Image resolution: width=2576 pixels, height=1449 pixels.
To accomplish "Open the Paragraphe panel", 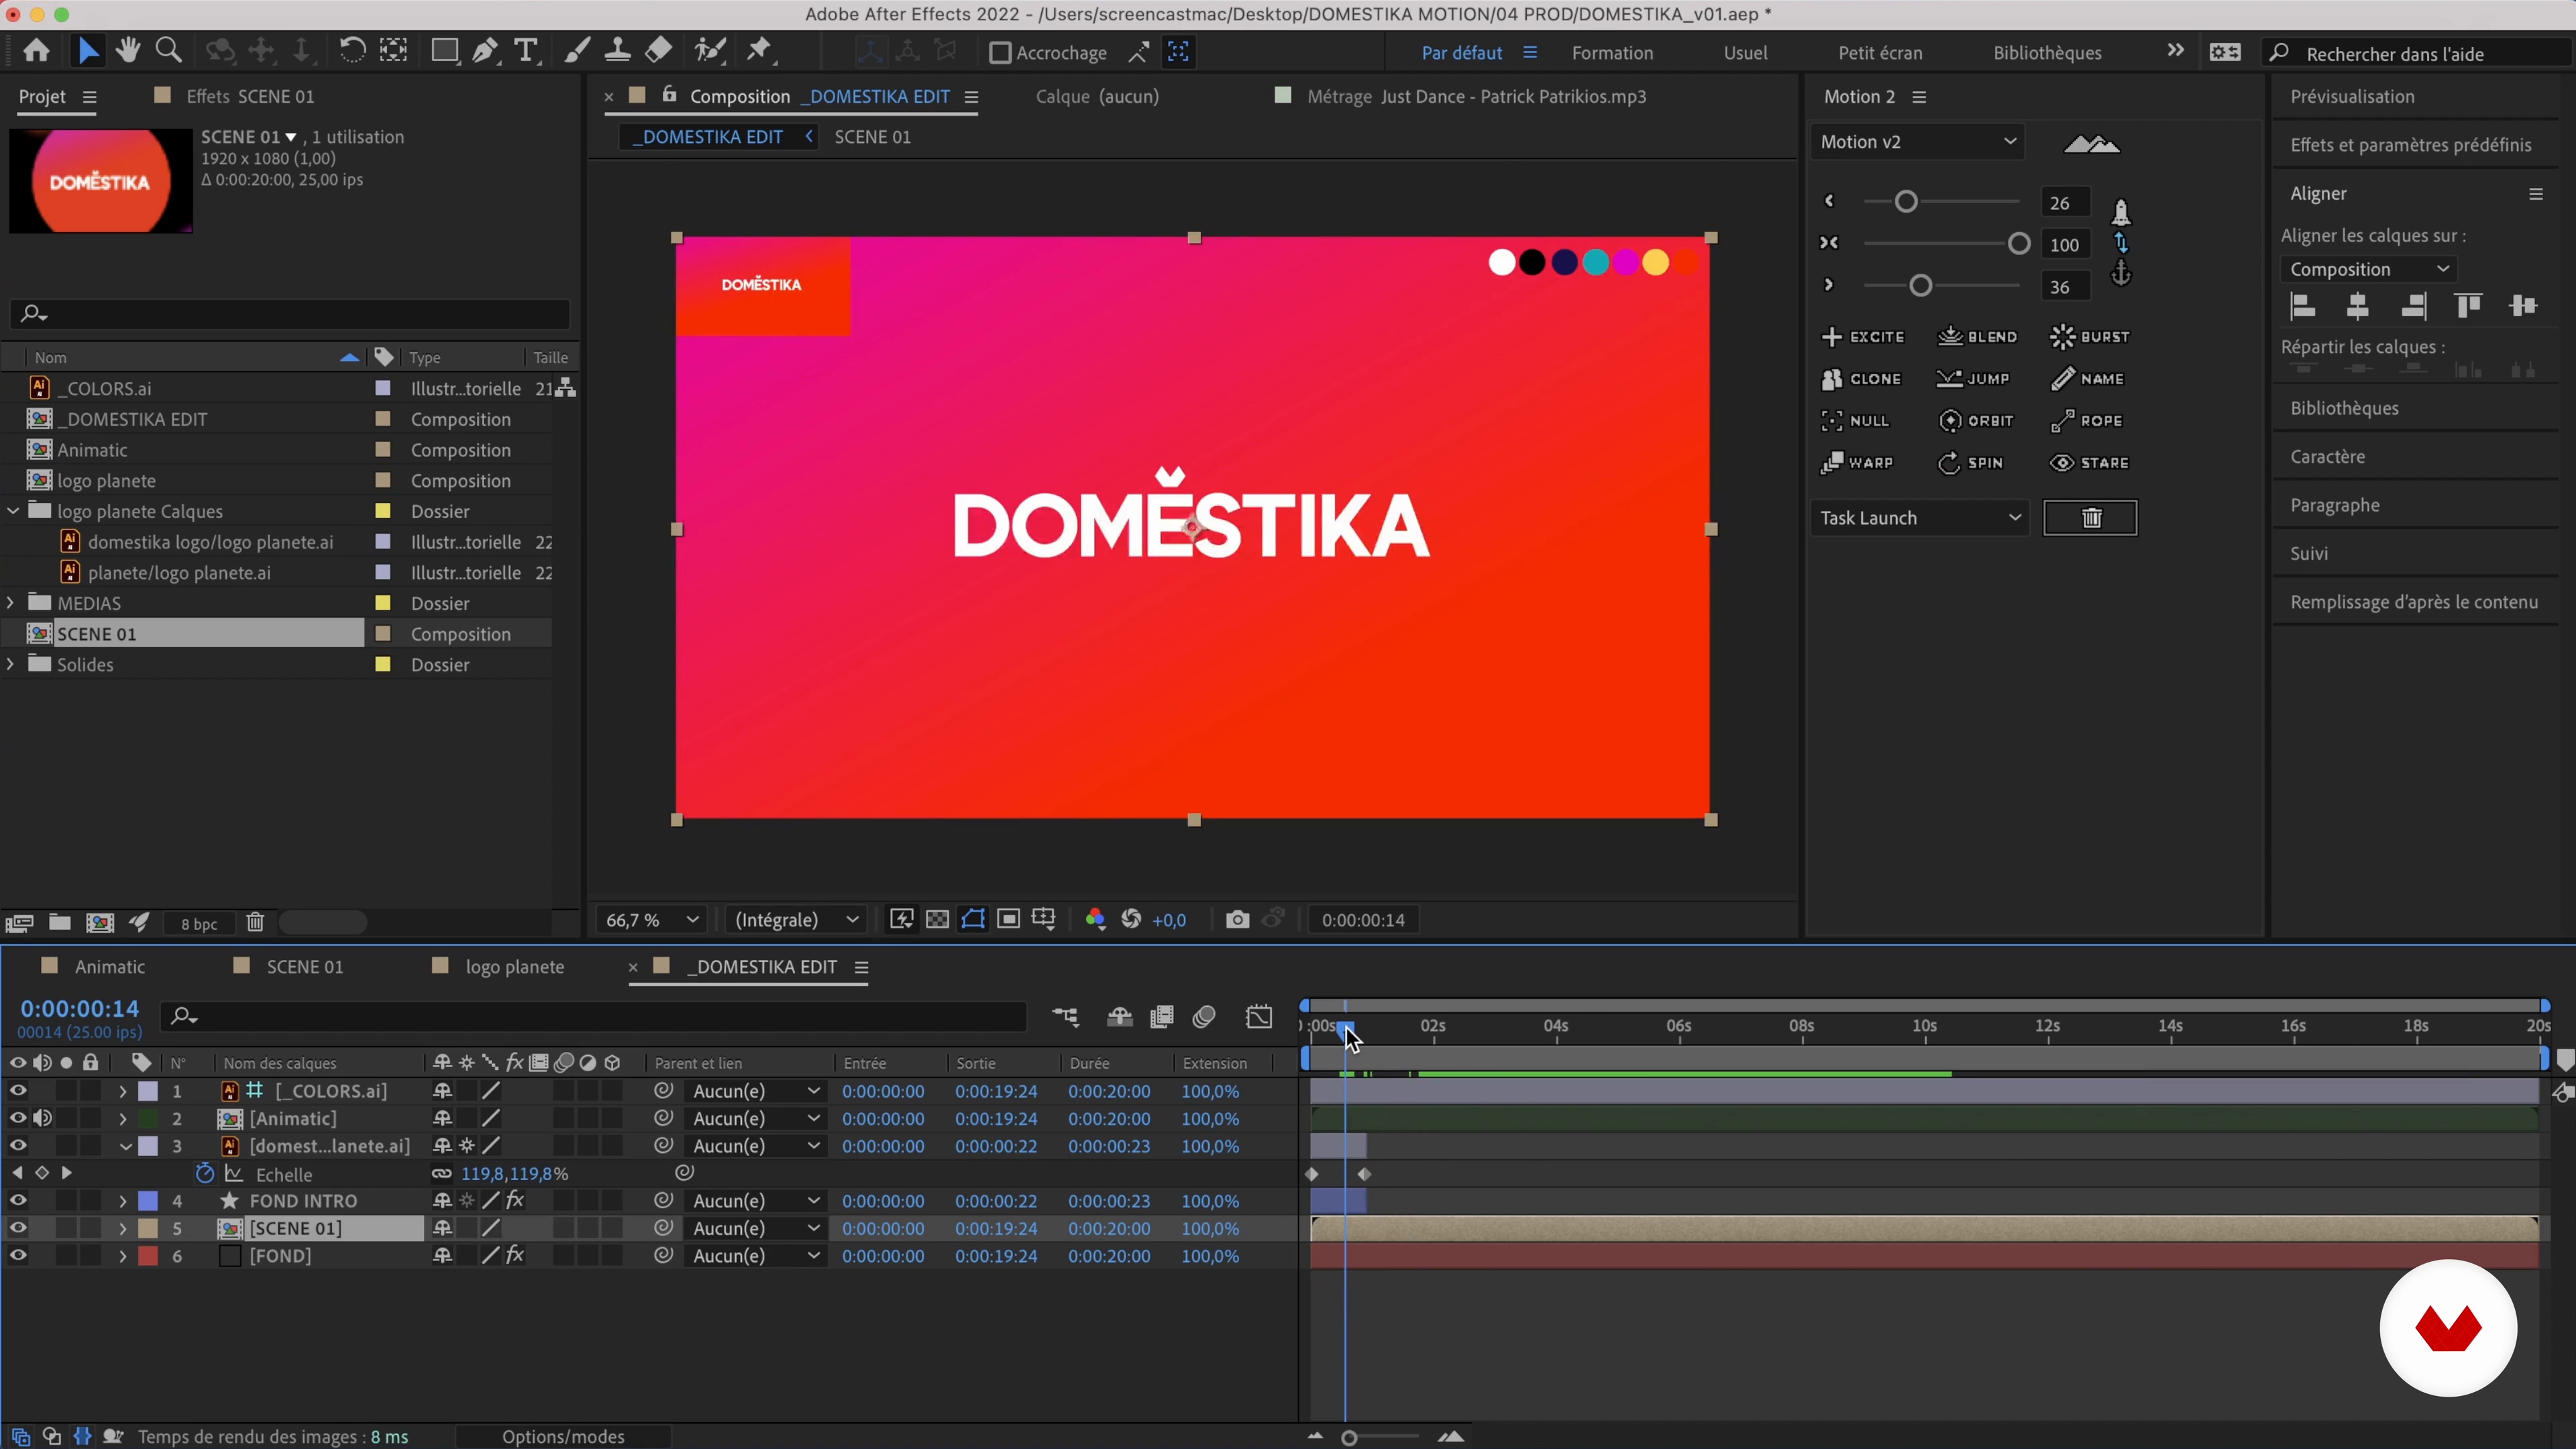I will point(2334,505).
